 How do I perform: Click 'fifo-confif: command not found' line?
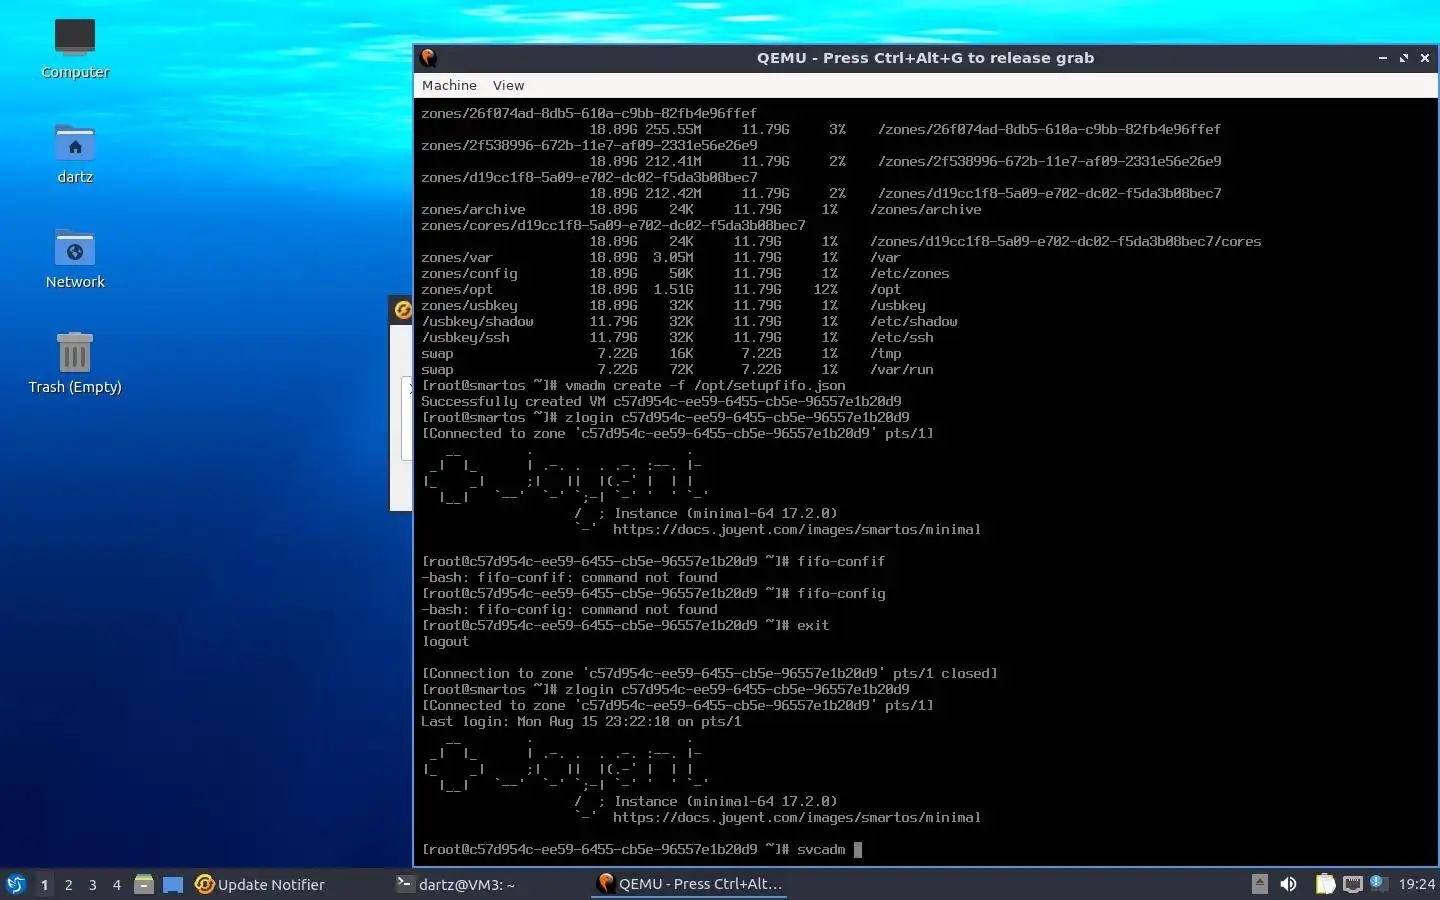coord(569,577)
